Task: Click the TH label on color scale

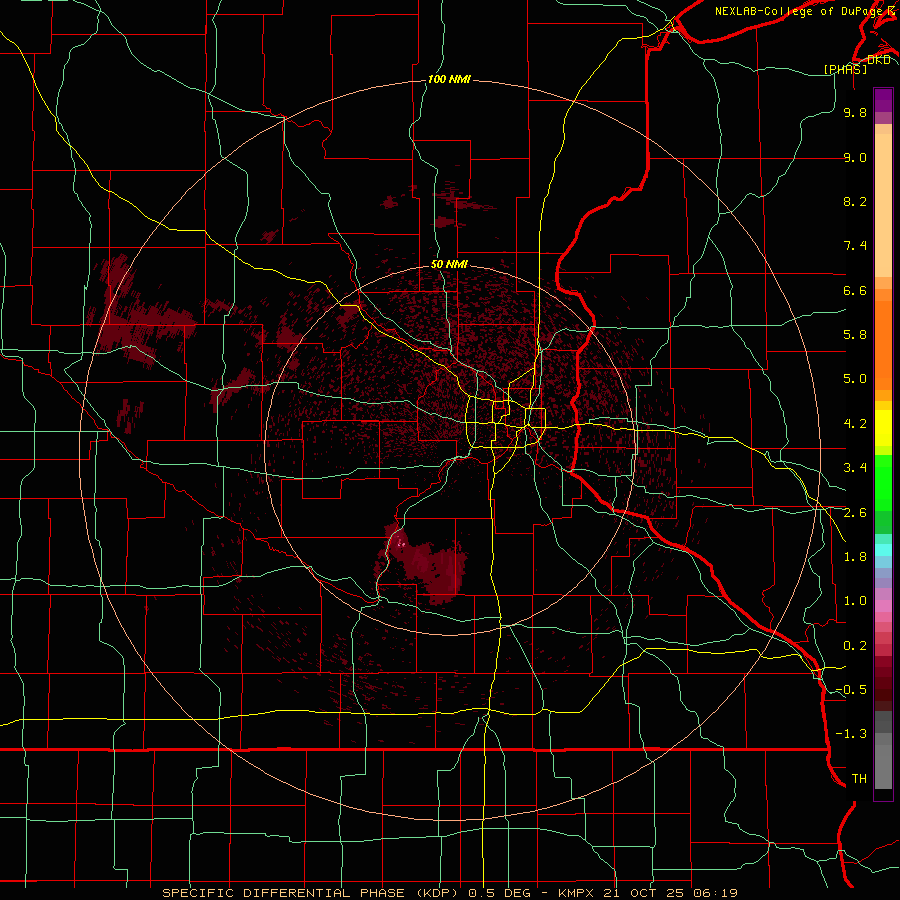Action: (x=859, y=779)
